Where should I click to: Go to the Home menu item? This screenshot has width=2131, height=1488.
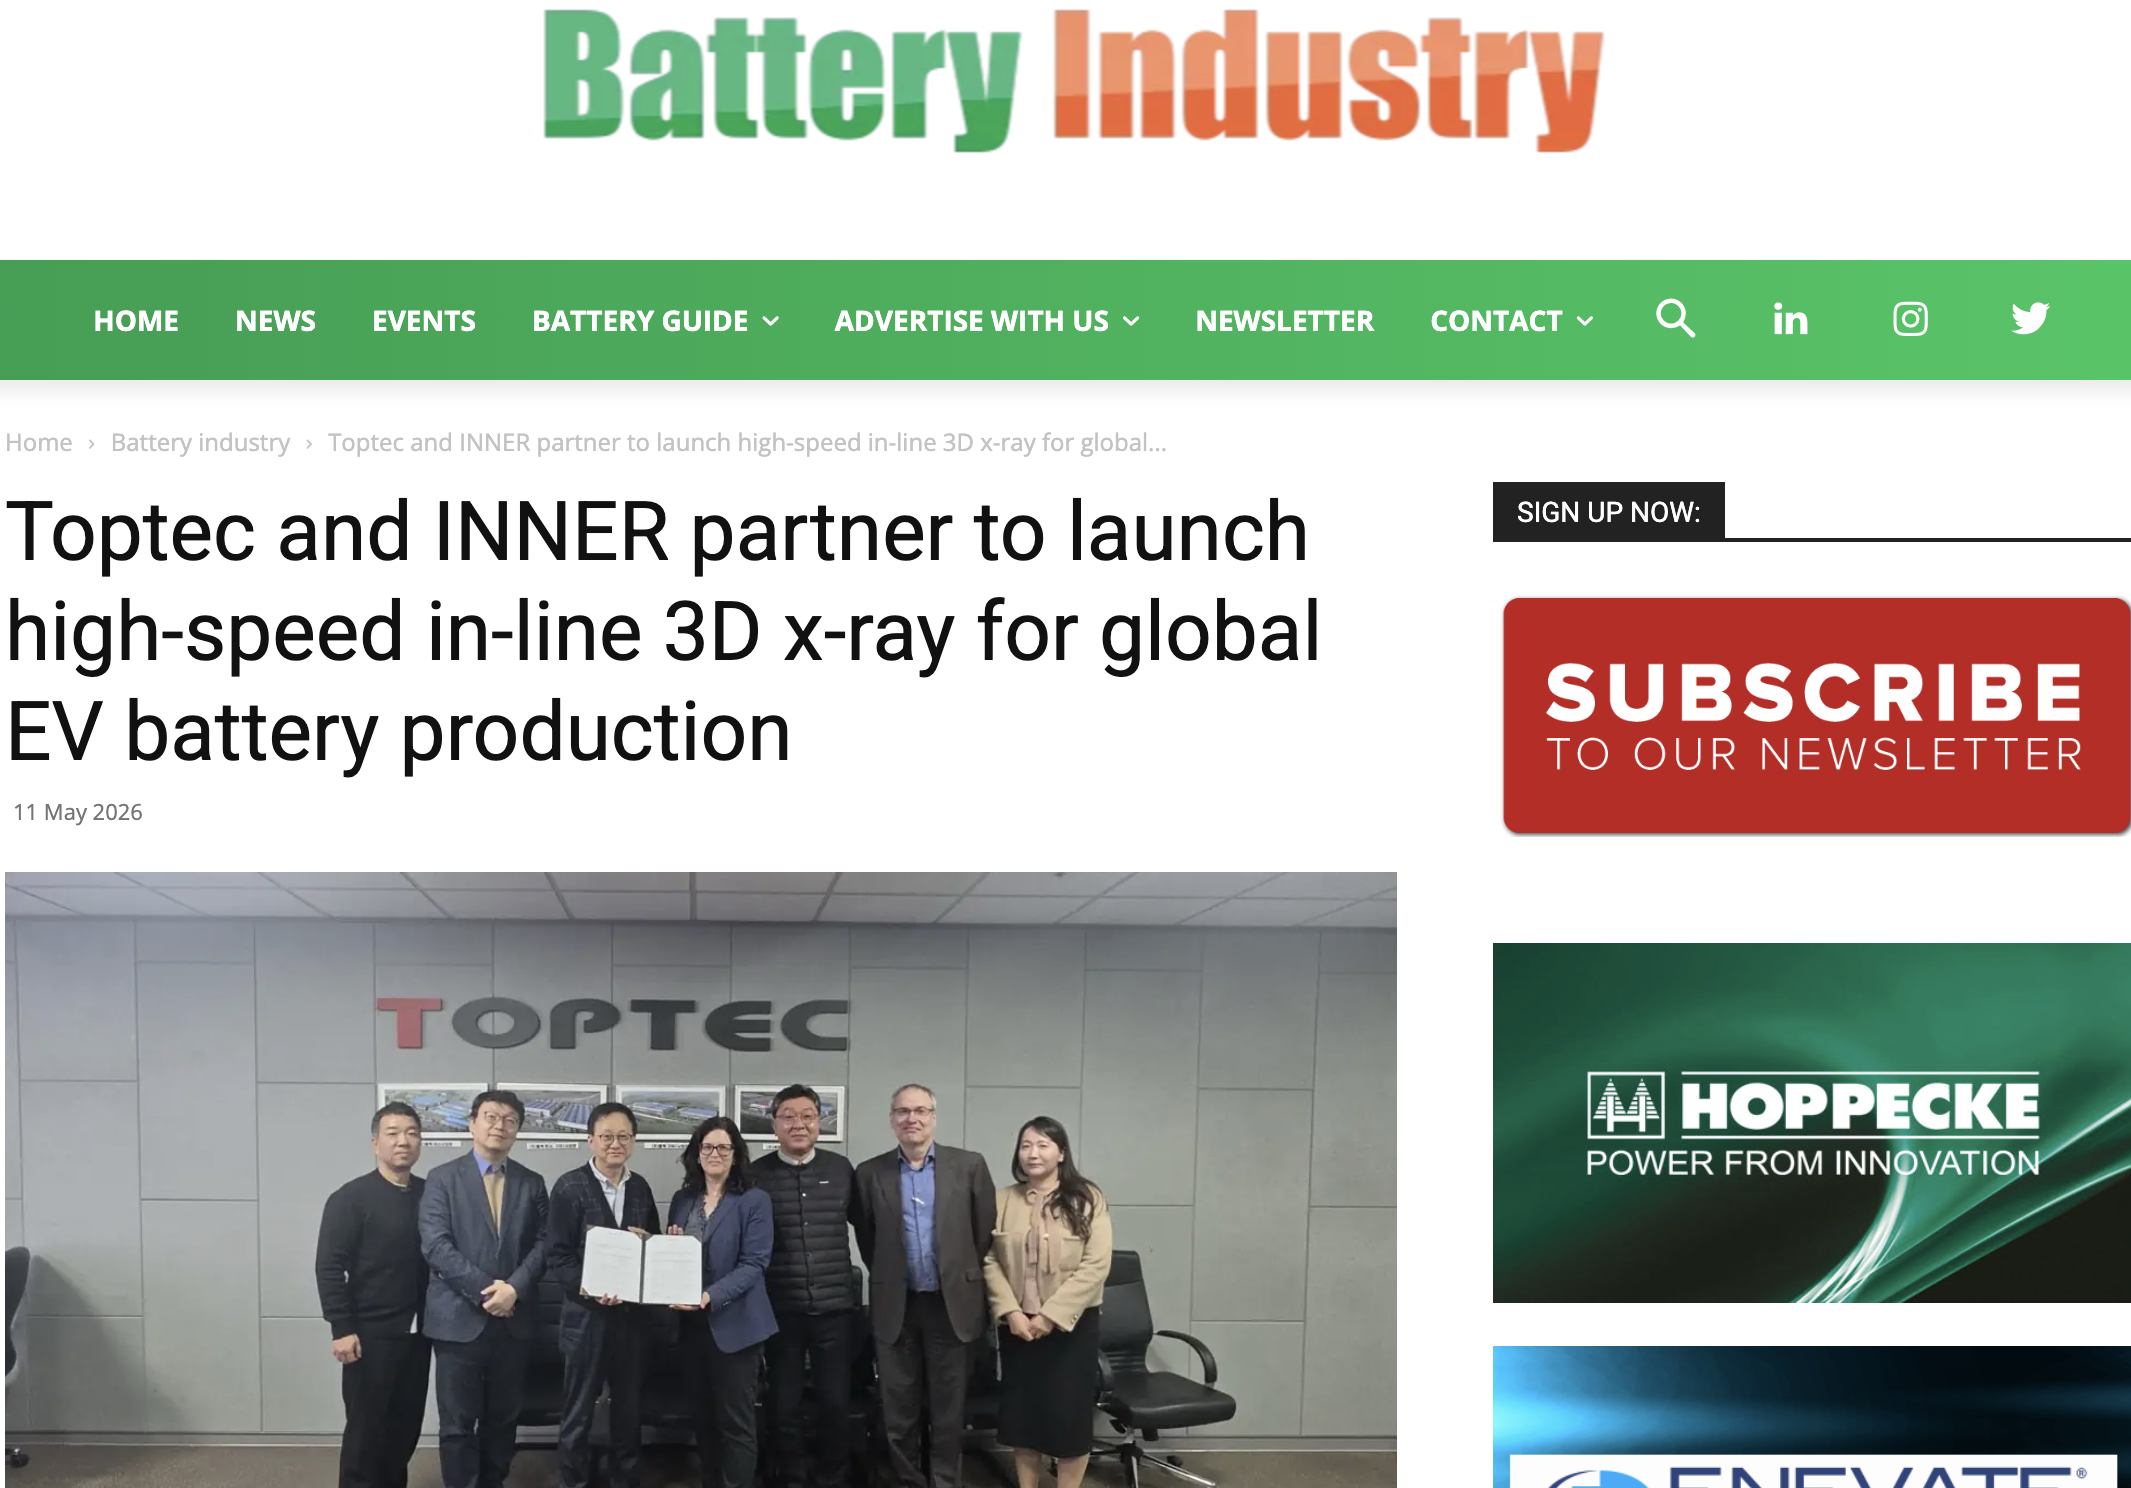tap(136, 321)
